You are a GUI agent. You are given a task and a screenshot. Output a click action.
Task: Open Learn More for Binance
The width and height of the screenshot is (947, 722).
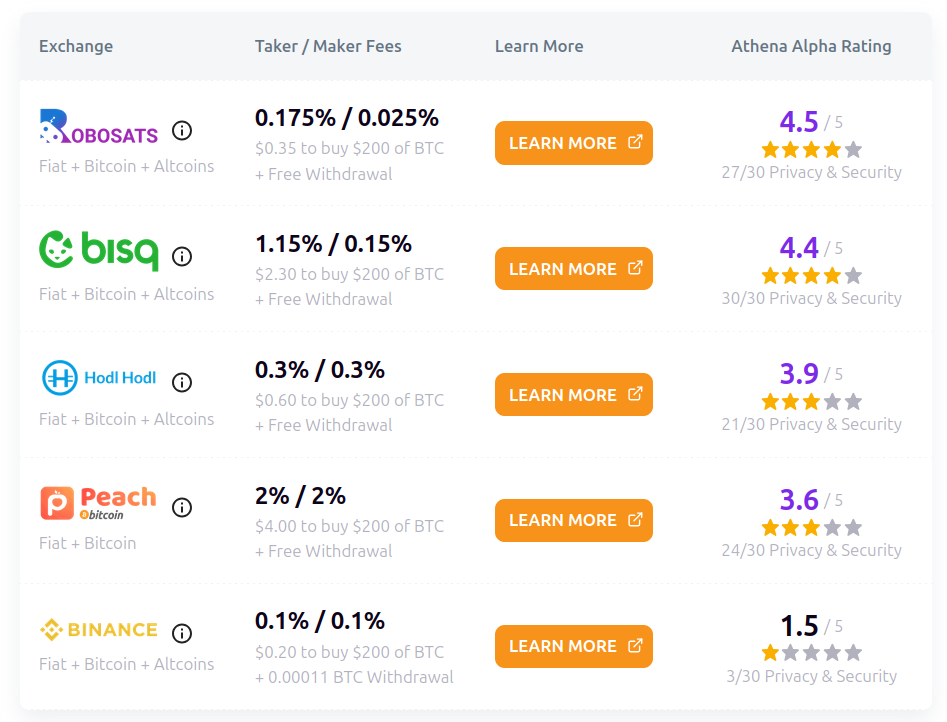coord(574,646)
